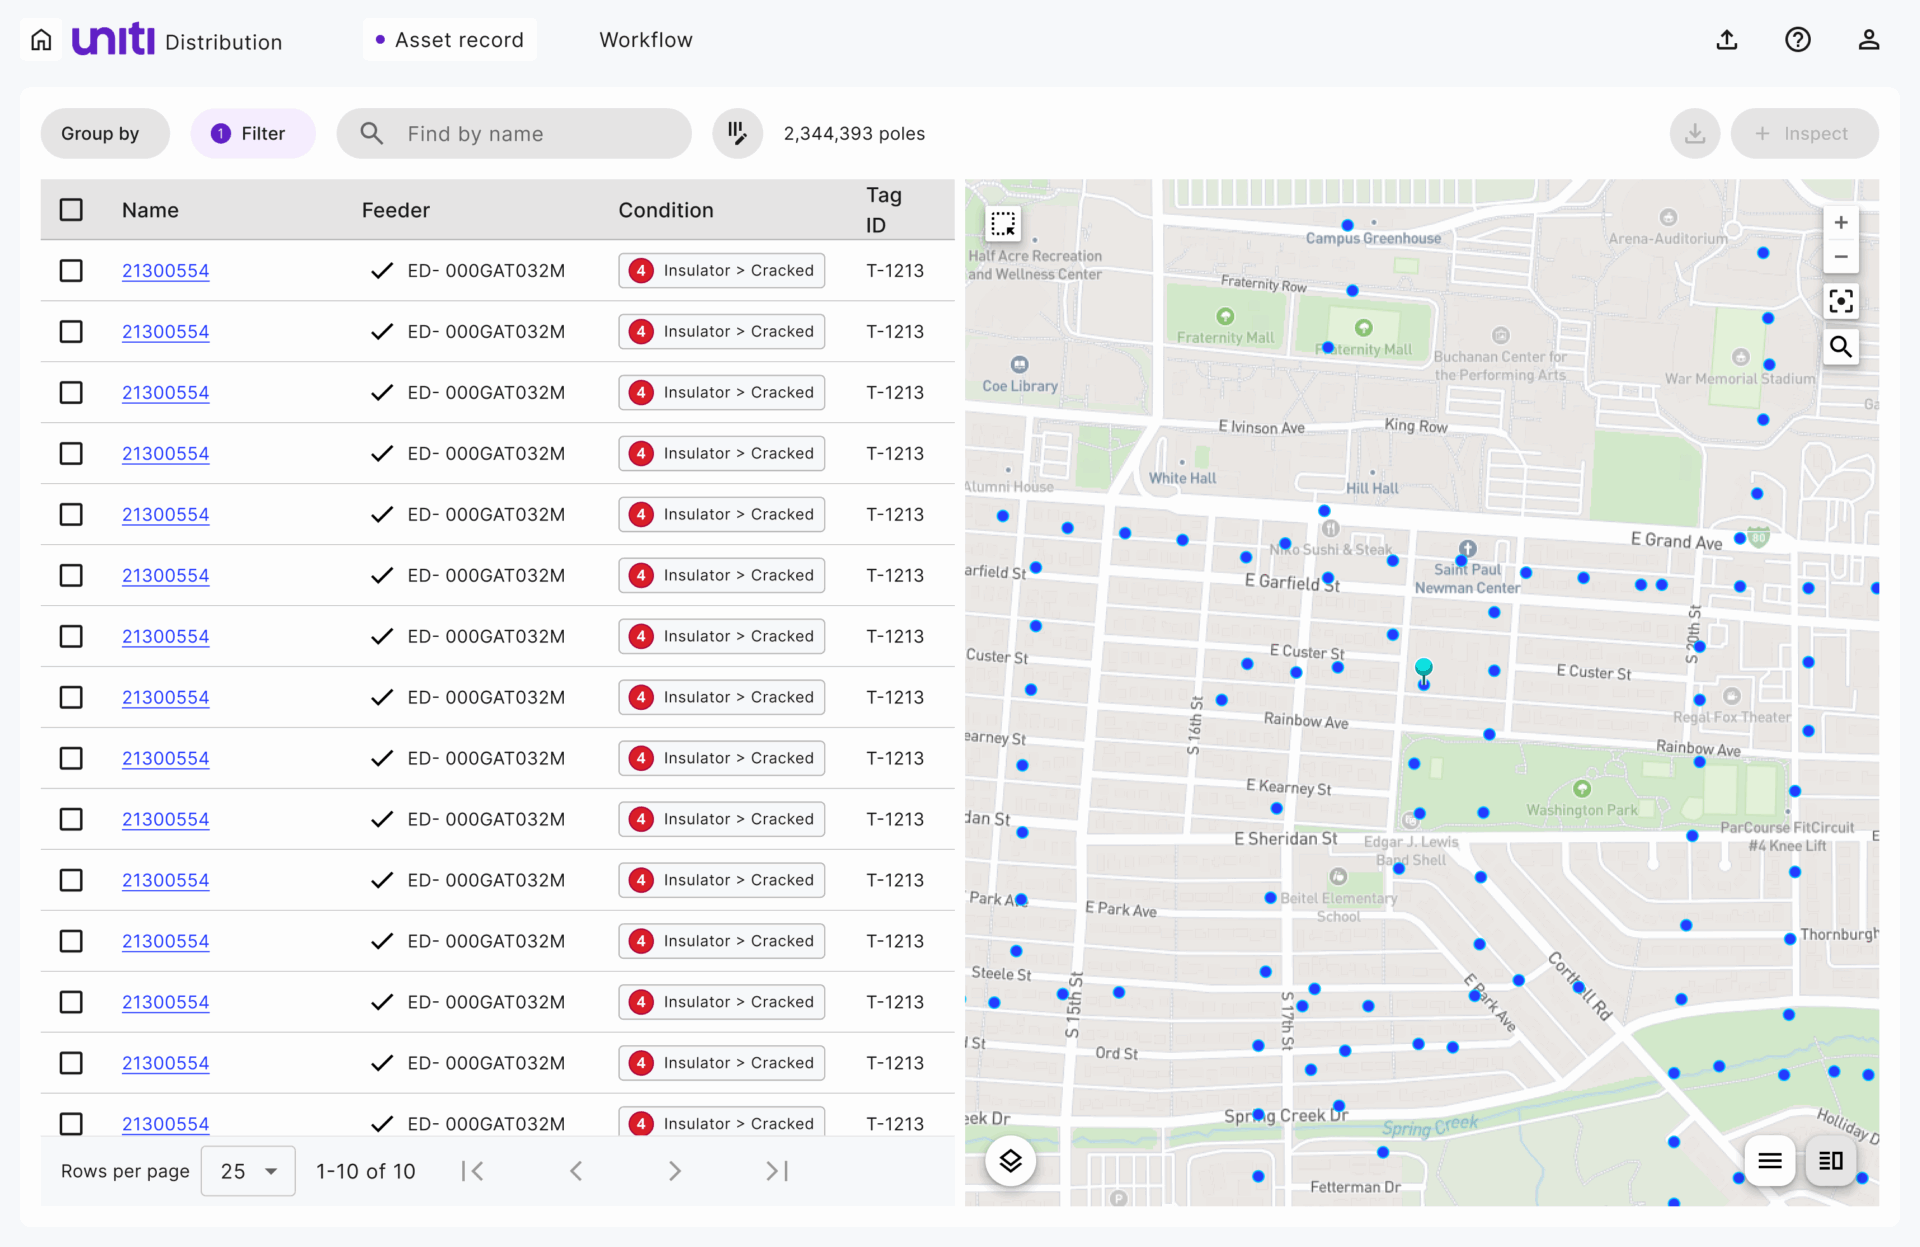1920x1247 pixels.
Task: Click the Find by name search field
Action: (x=515, y=133)
